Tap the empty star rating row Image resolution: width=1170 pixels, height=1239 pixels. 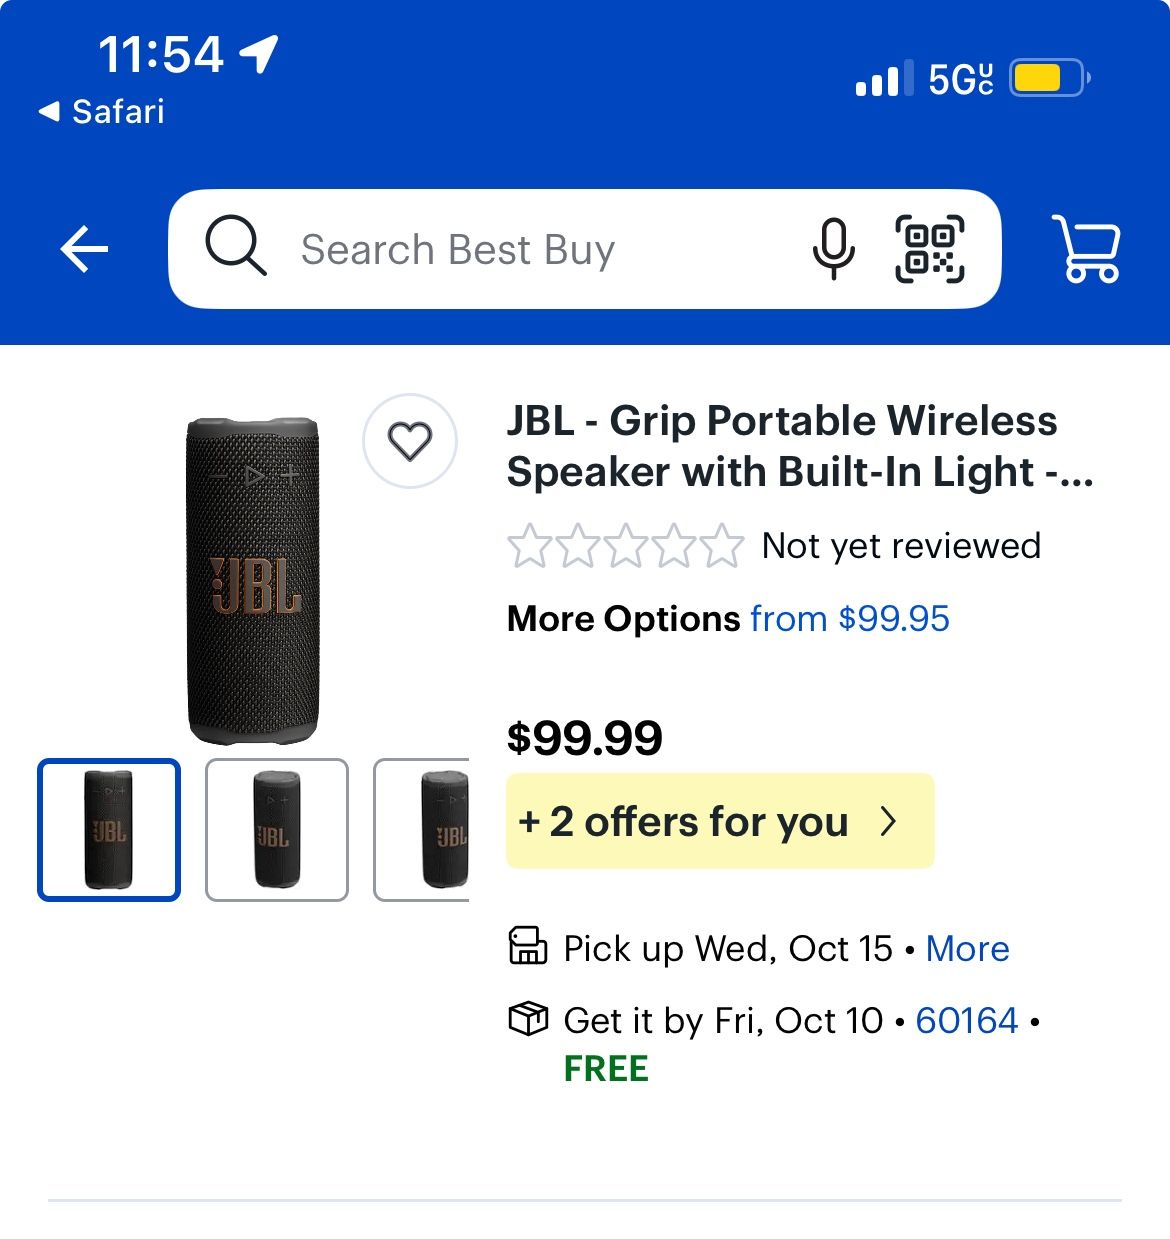(x=626, y=546)
